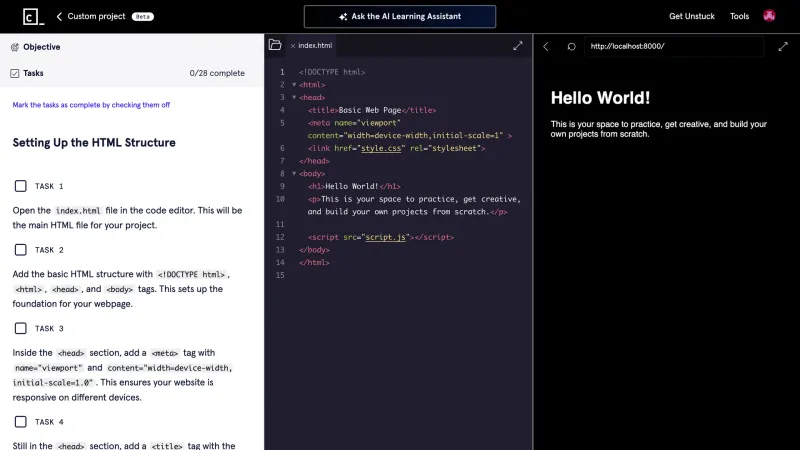Navigate back in the preview browser

[546, 46]
